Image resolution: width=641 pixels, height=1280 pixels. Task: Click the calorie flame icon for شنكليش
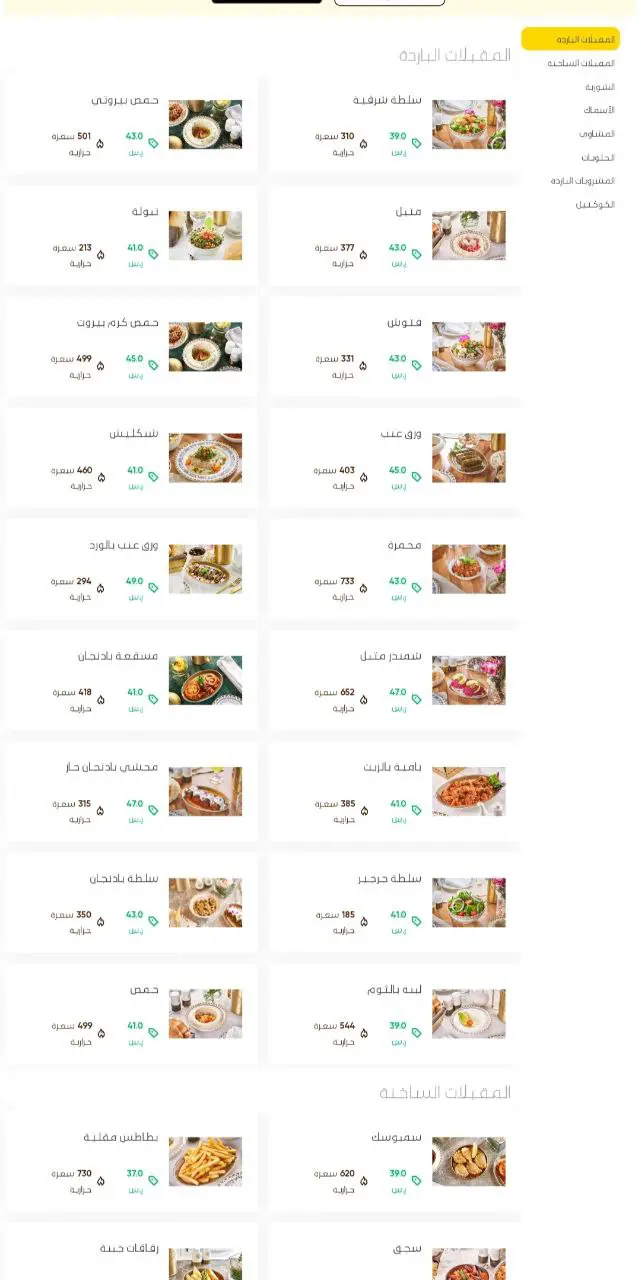100,477
